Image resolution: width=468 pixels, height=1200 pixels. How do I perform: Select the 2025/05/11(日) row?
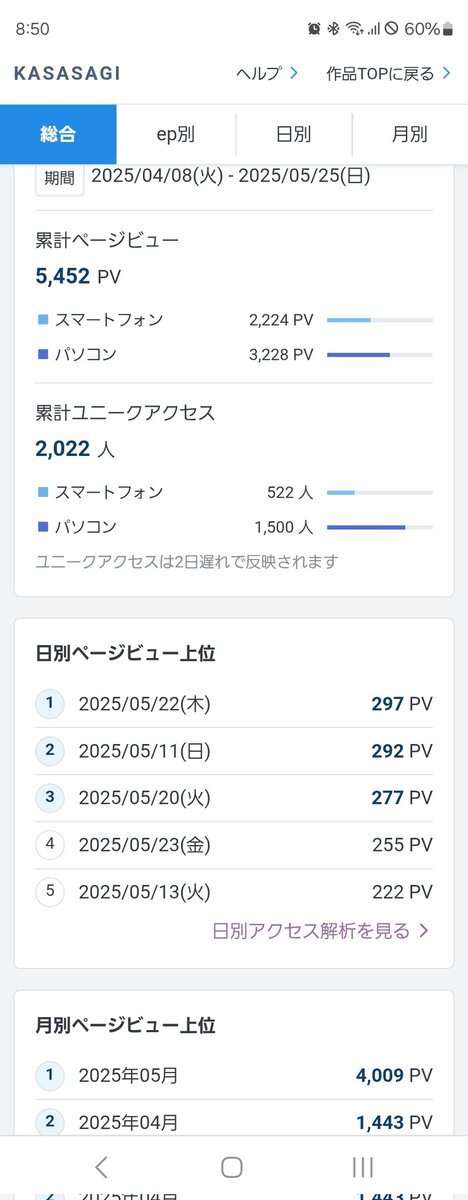tap(234, 751)
